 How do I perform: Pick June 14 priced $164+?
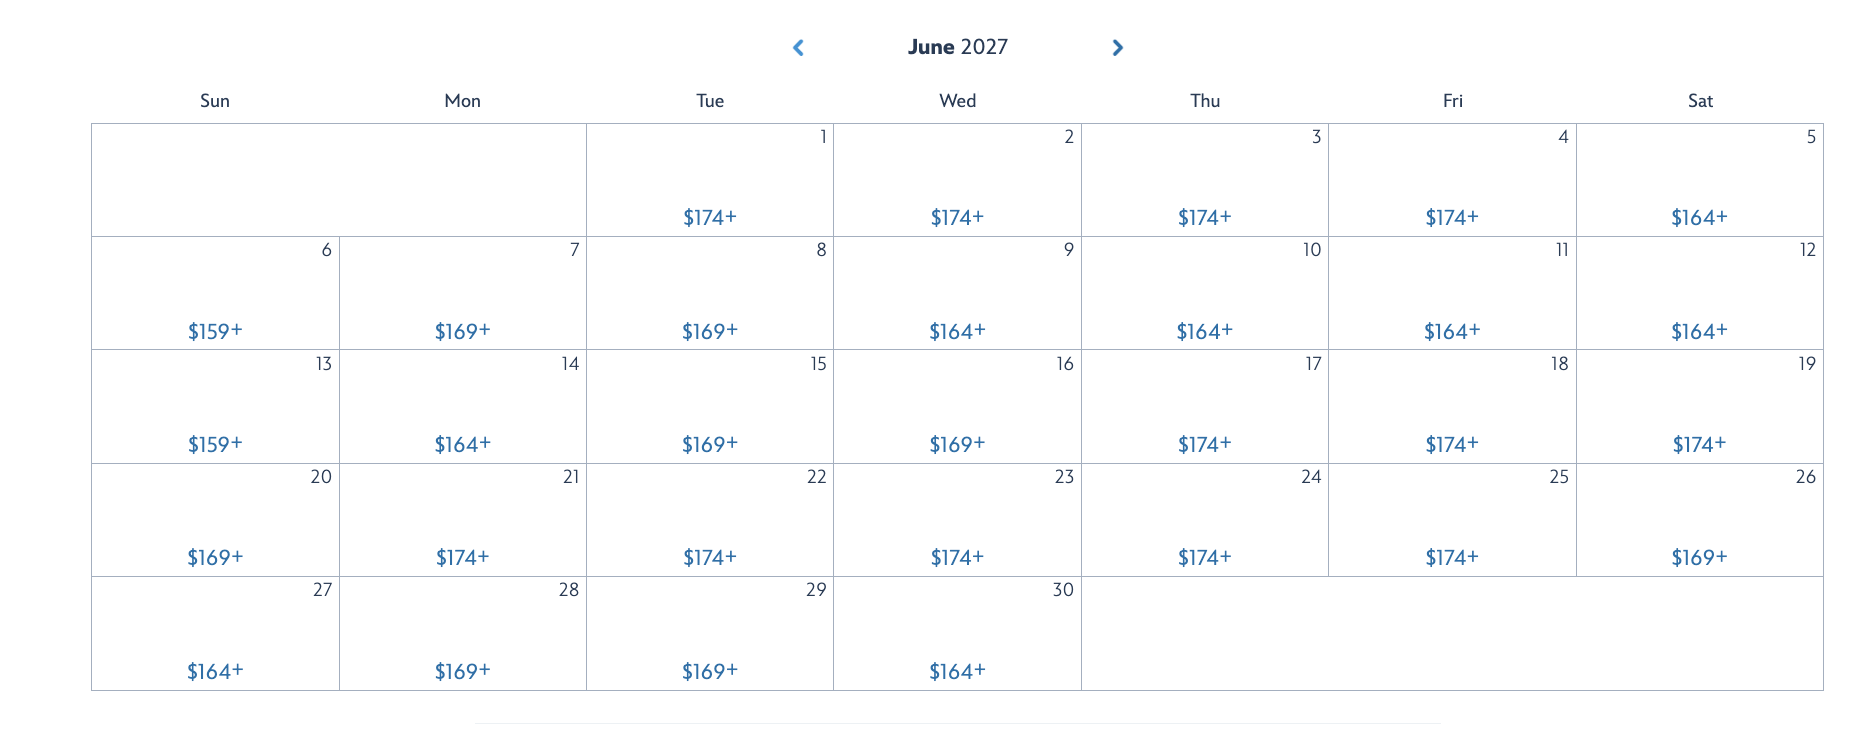pos(462,444)
